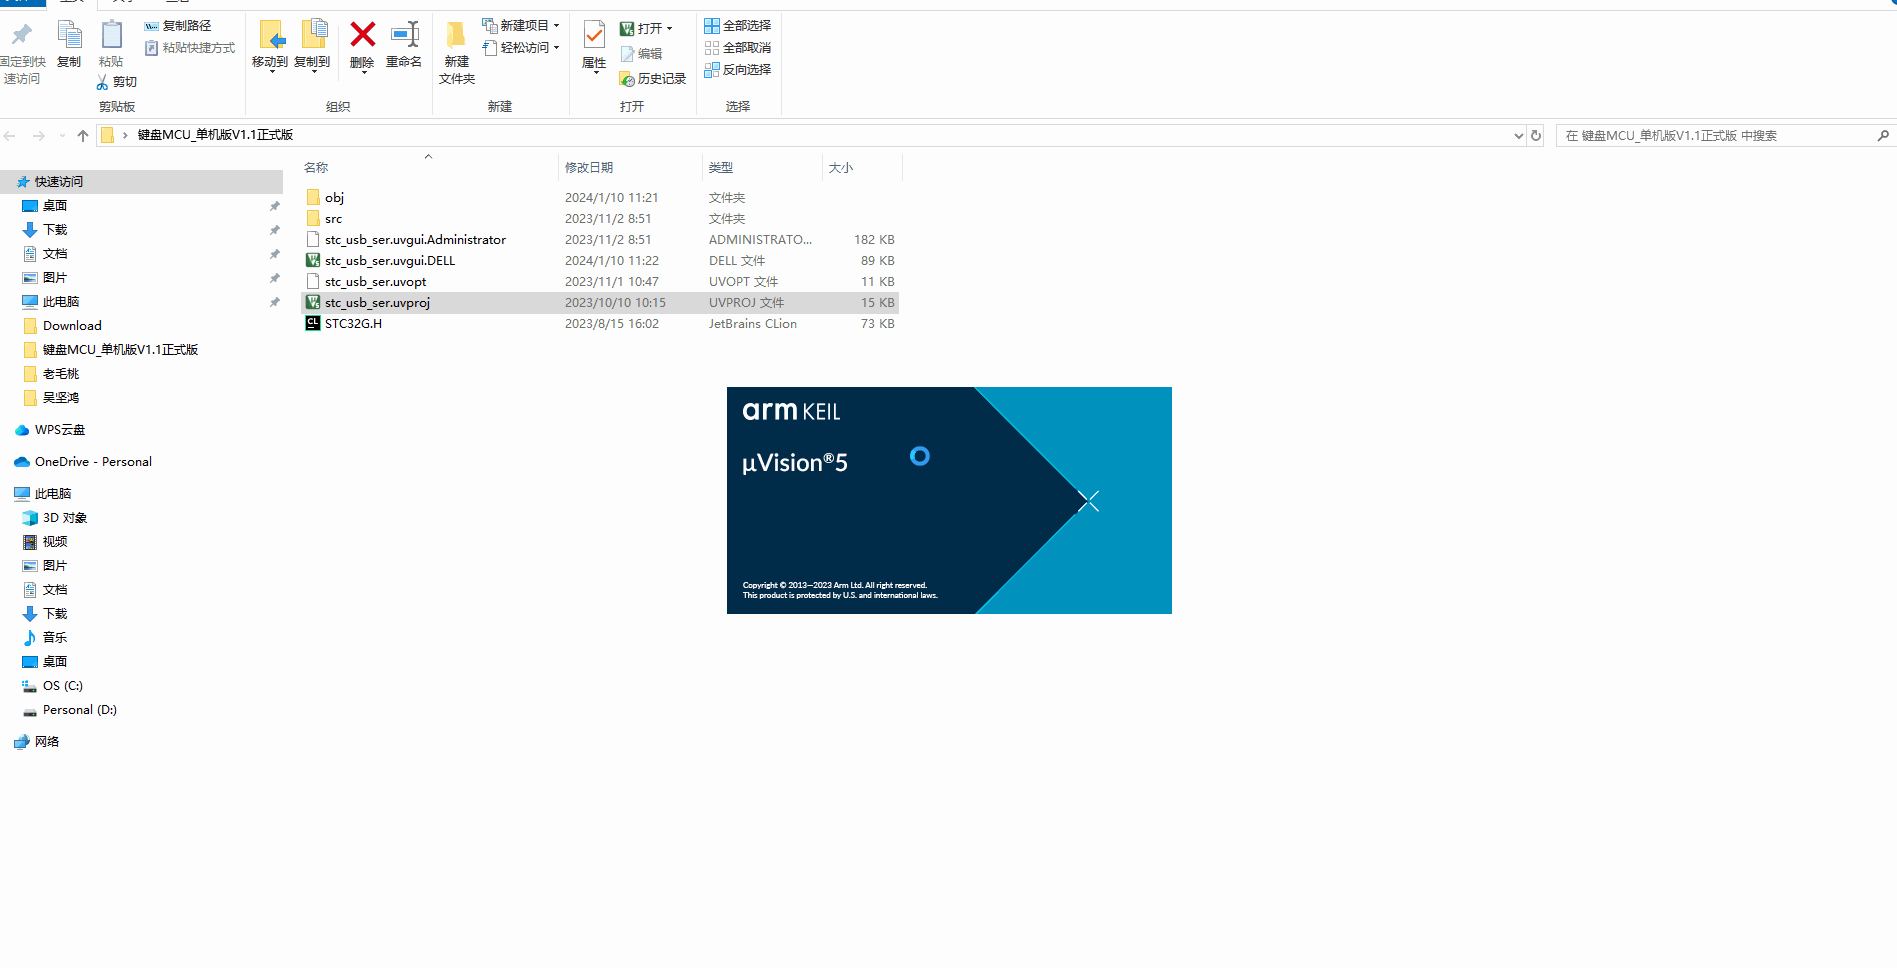Click the Up one level arrow

83,136
